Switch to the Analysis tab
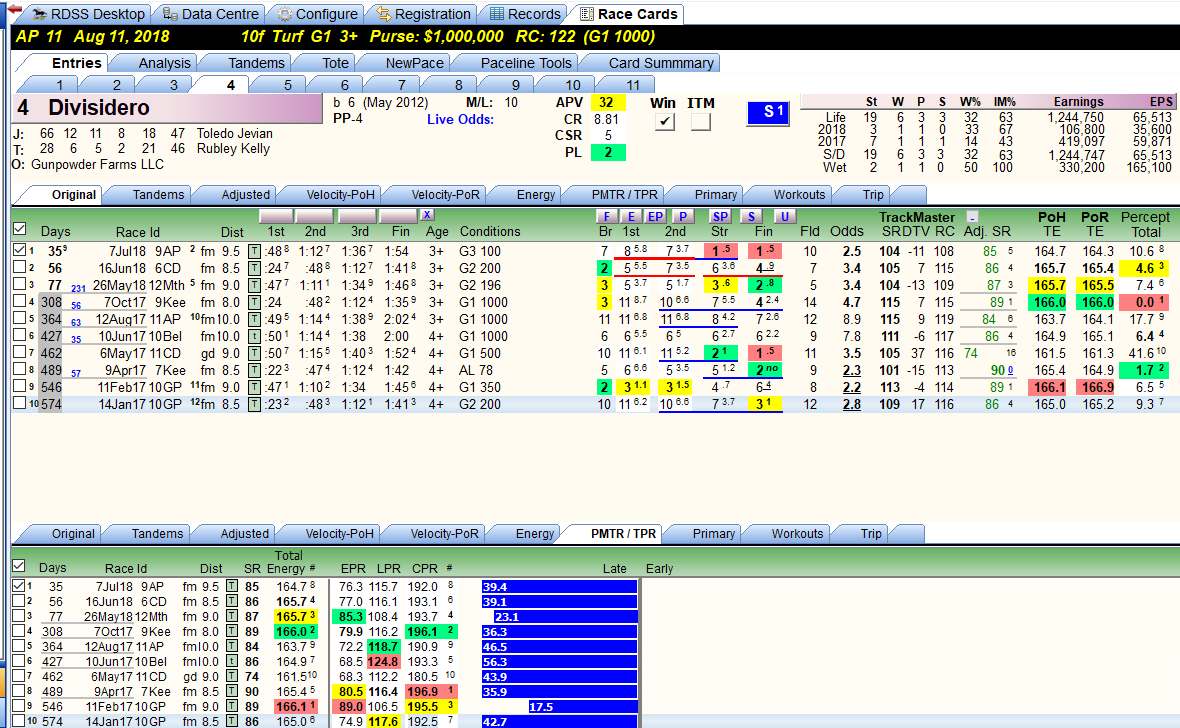This screenshot has width=1180, height=728. click(164, 63)
